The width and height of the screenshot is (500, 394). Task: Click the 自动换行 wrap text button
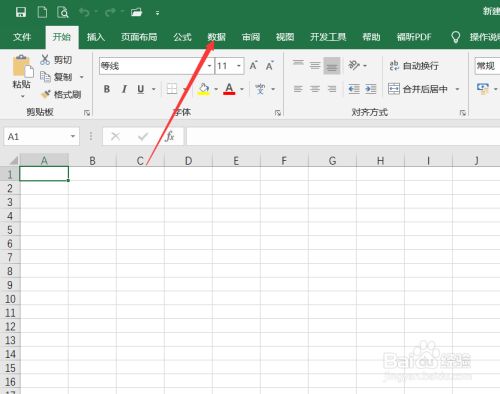tap(414, 66)
